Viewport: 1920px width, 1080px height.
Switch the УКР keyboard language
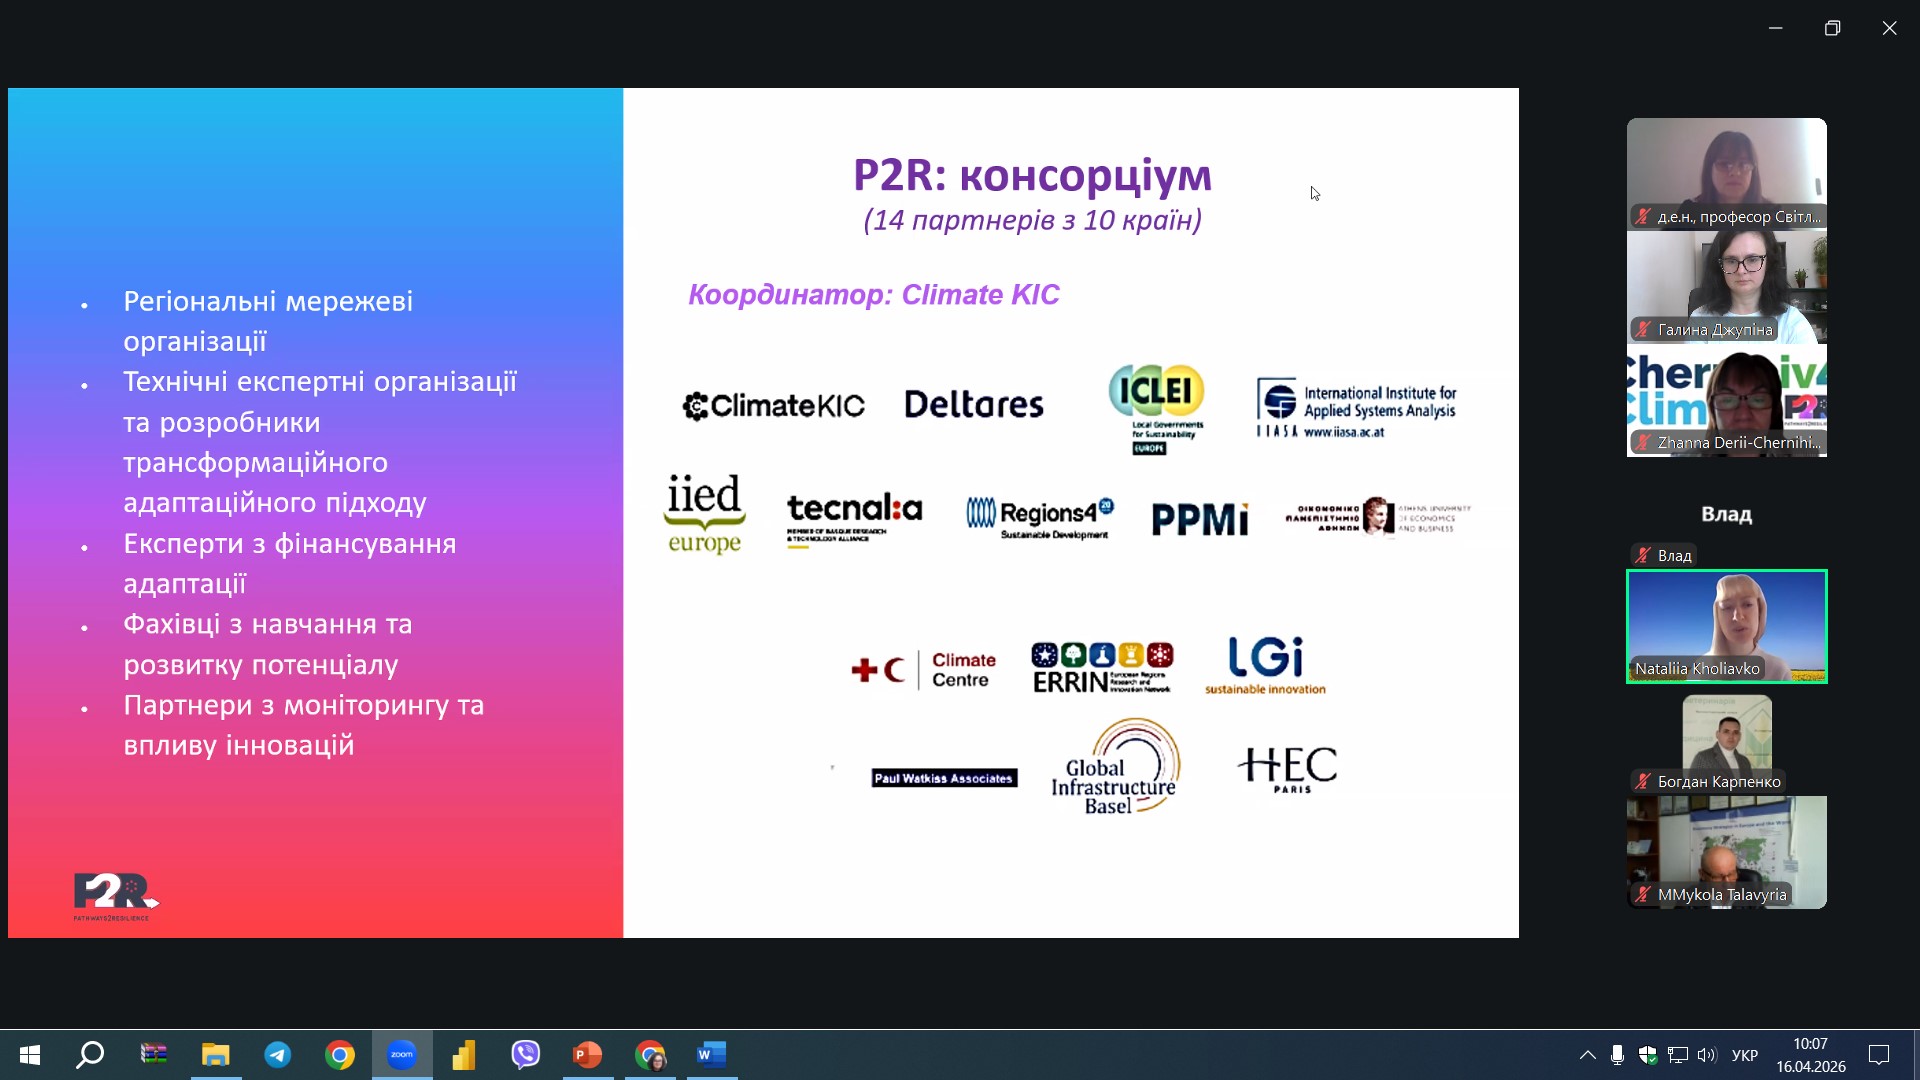click(1745, 1055)
